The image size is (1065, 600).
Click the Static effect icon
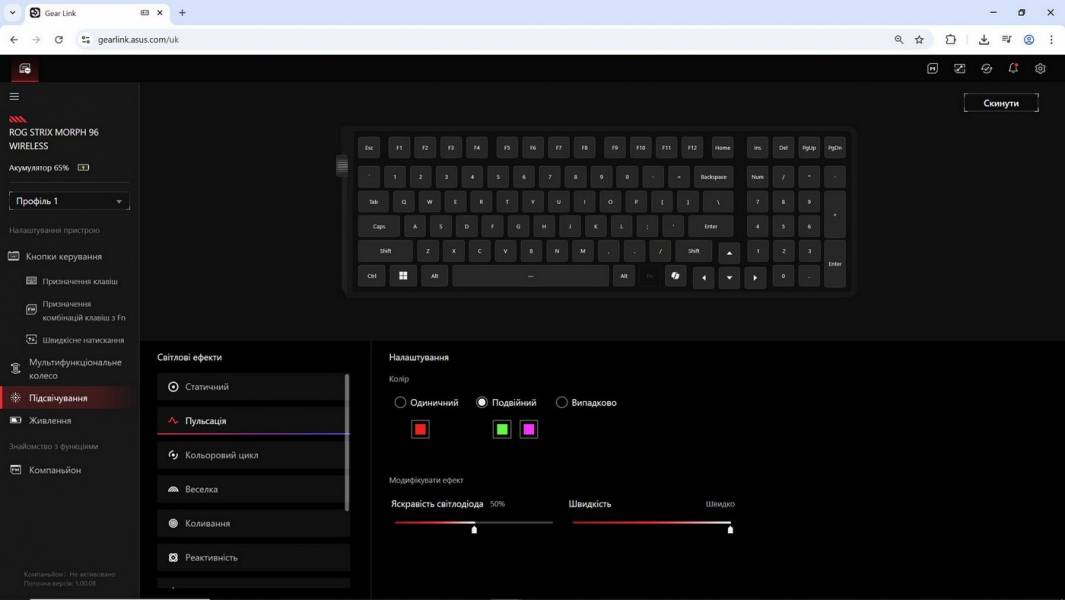(x=173, y=387)
